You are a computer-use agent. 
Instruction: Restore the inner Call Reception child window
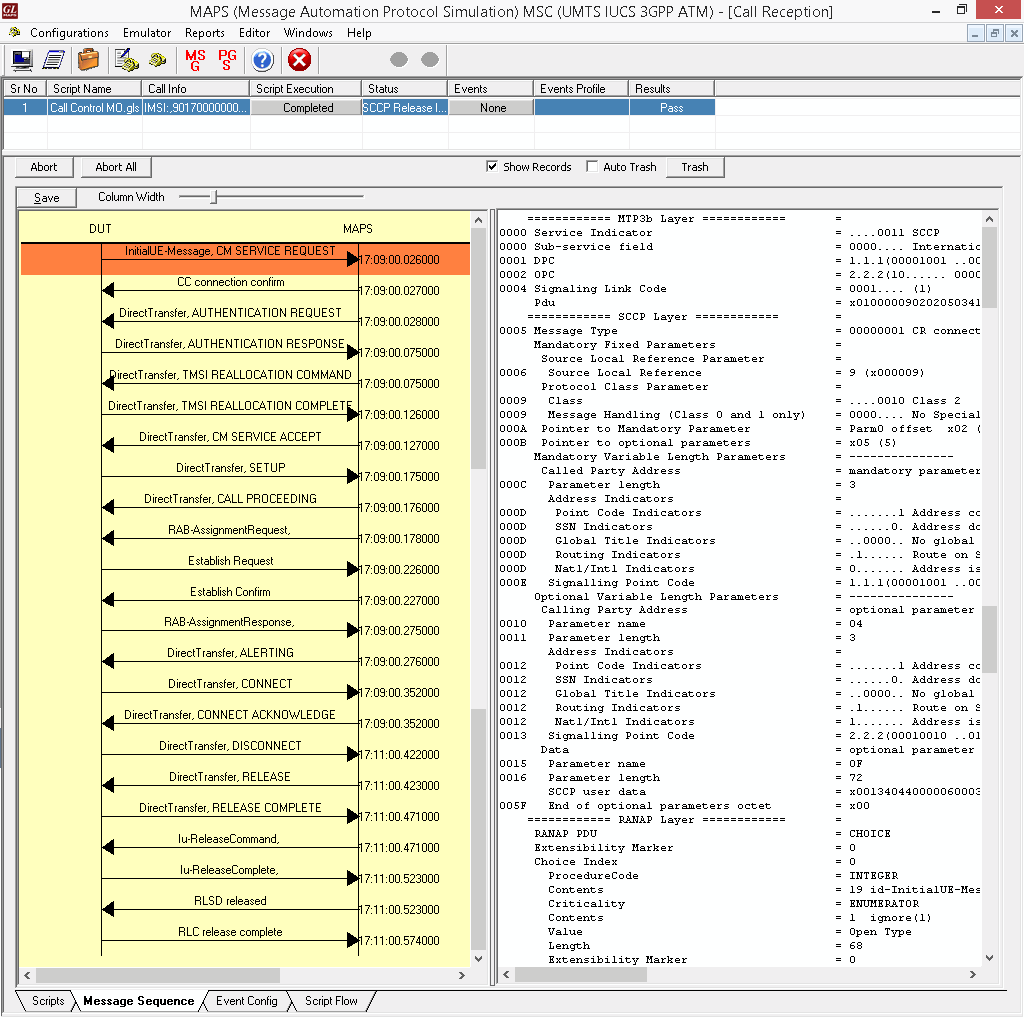pyautogui.click(x=995, y=33)
